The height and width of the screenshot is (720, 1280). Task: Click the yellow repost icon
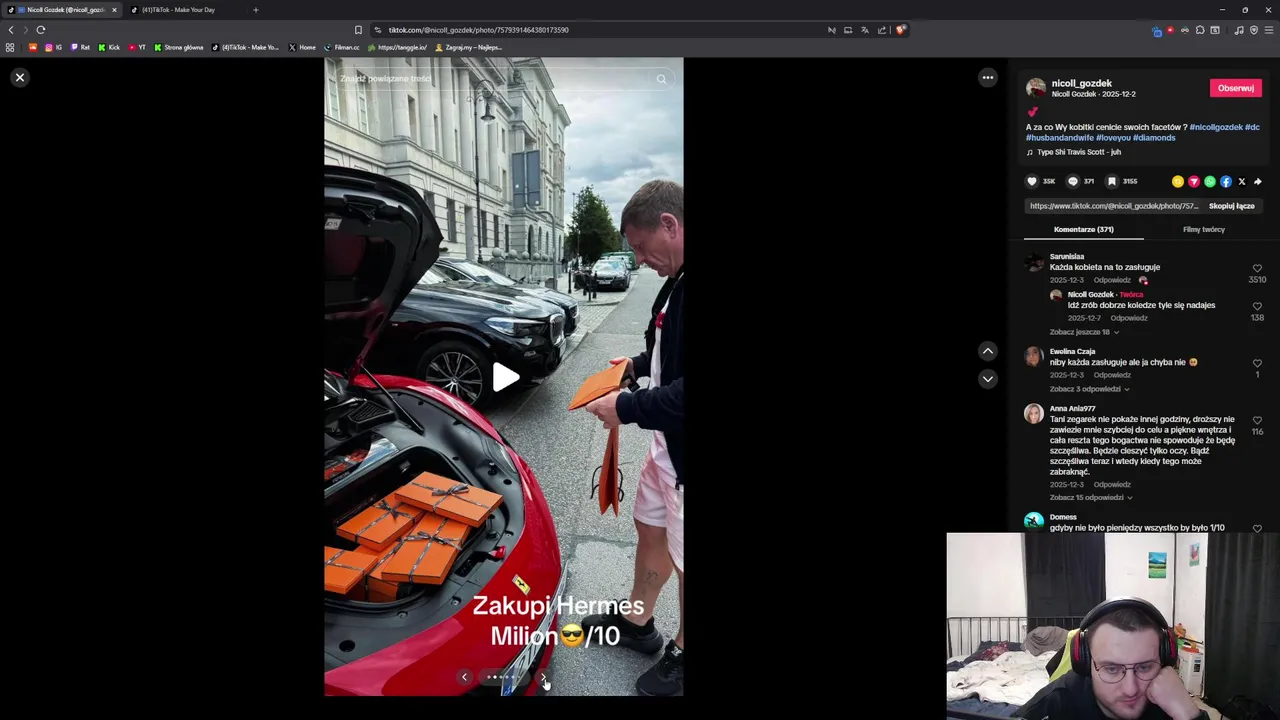point(1178,181)
